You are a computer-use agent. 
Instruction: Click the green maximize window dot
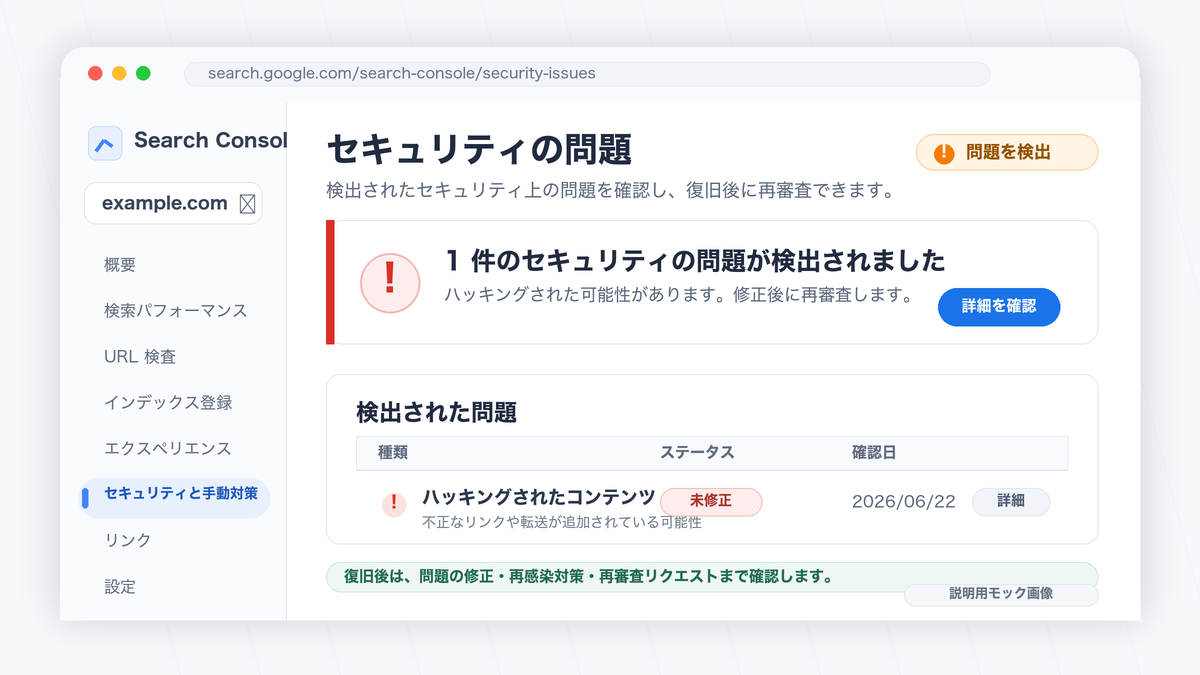click(143, 73)
